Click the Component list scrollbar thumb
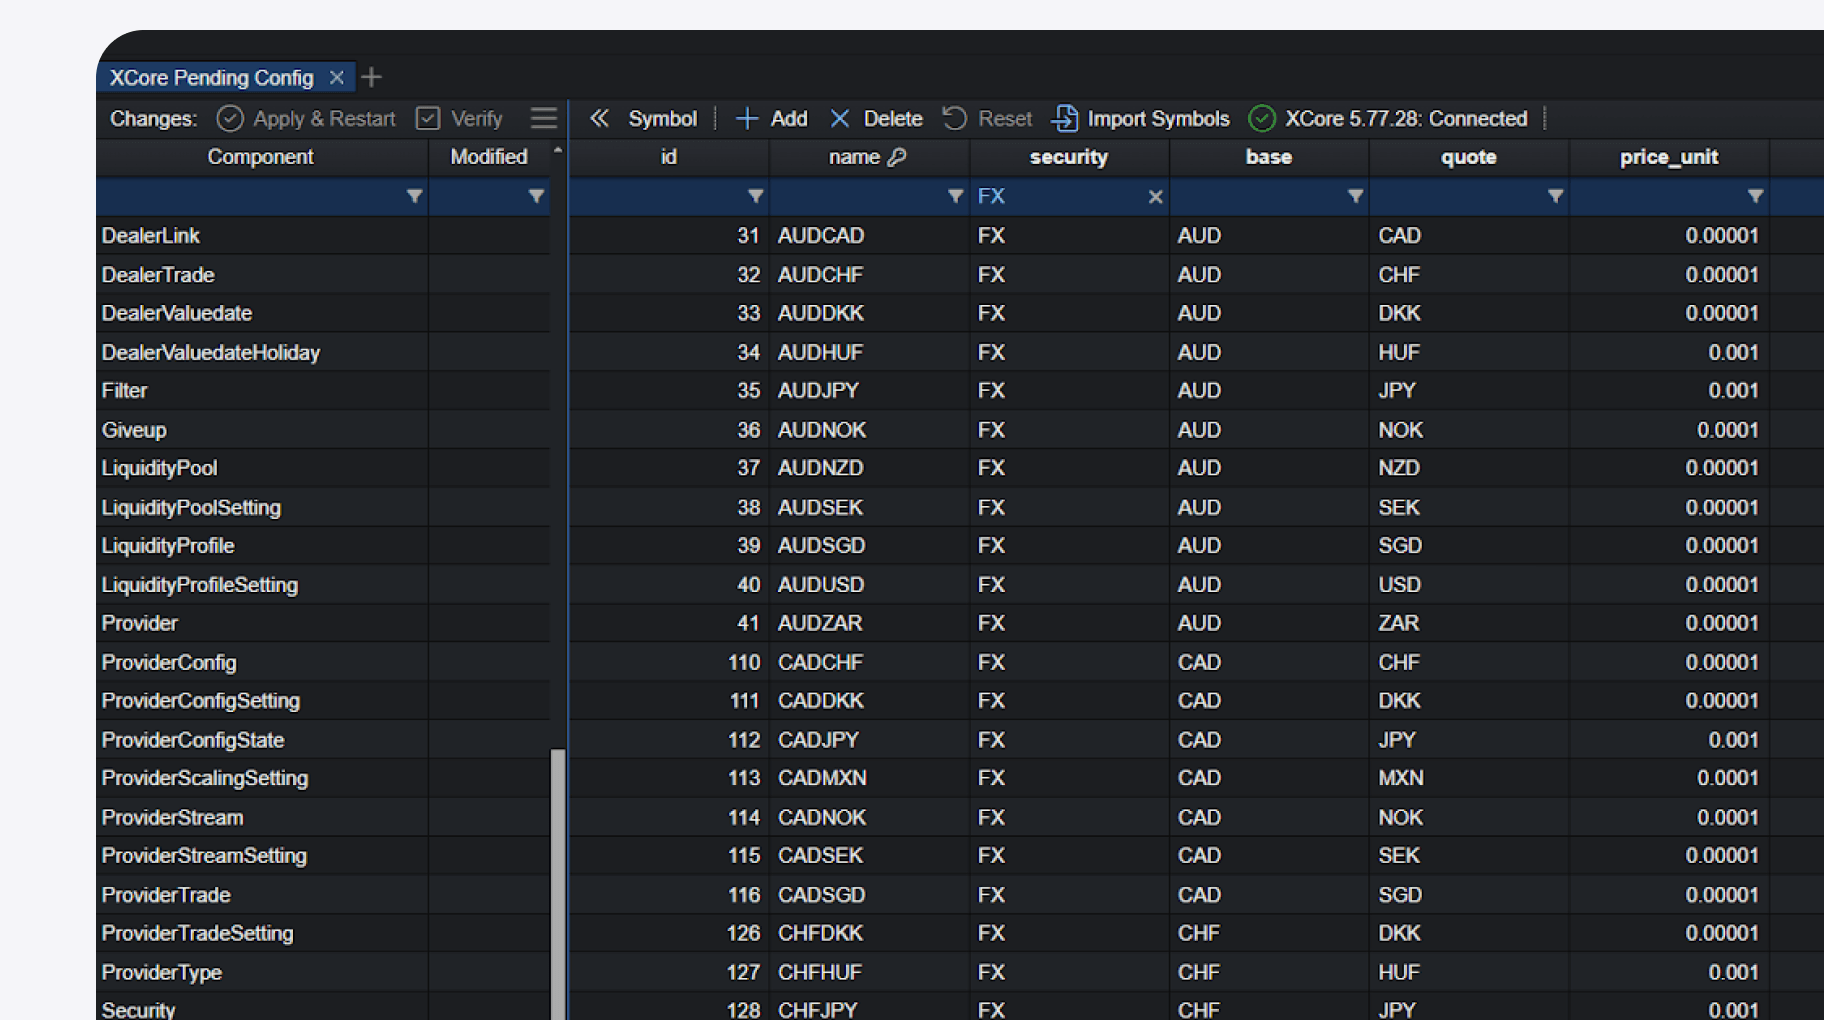 [x=558, y=884]
